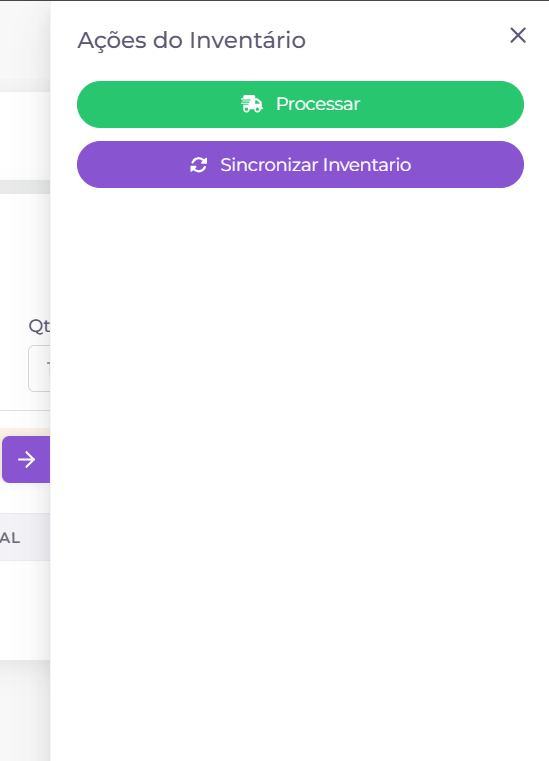
Task: Click the white arrow icon at left edge
Action: [x=26, y=459]
